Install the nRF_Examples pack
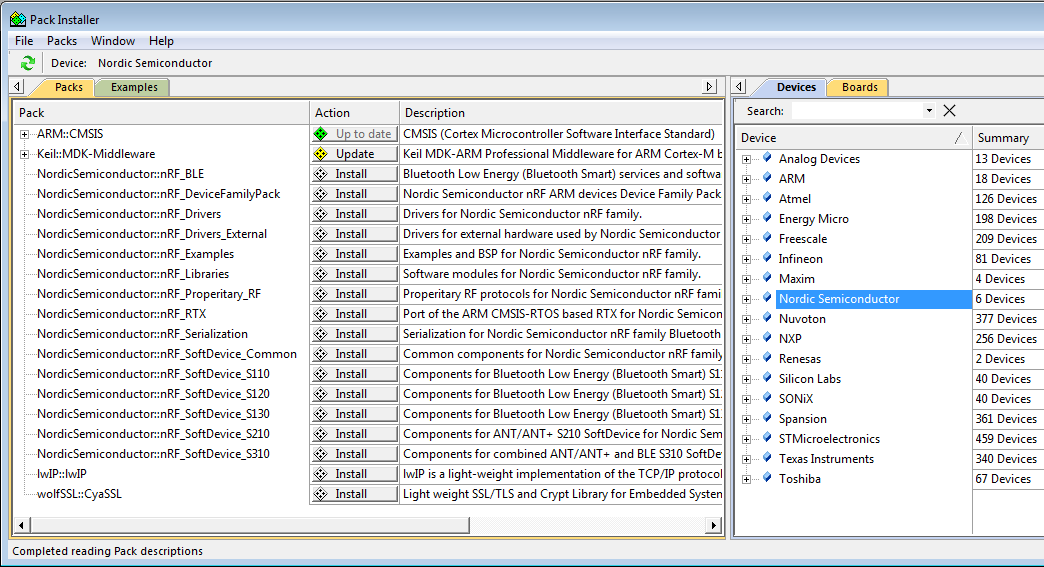This screenshot has width=1044, height=567. pos(354,254)
